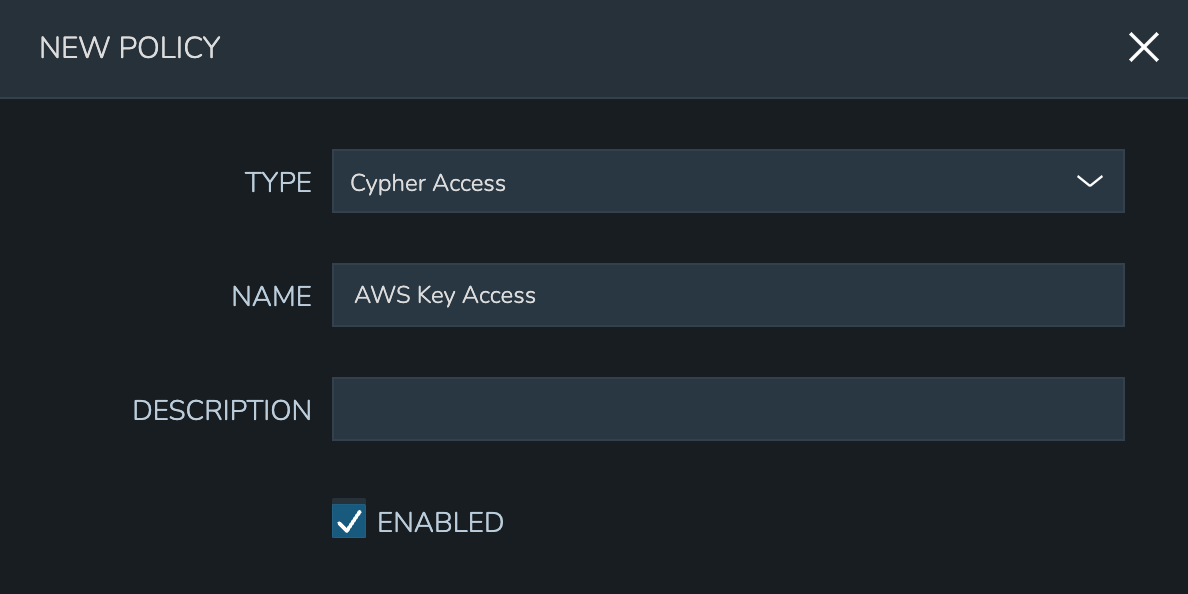The image size is (1188, 594).
Task: Uncheck the checkmark box to disable policy
Action: (349, 521)
